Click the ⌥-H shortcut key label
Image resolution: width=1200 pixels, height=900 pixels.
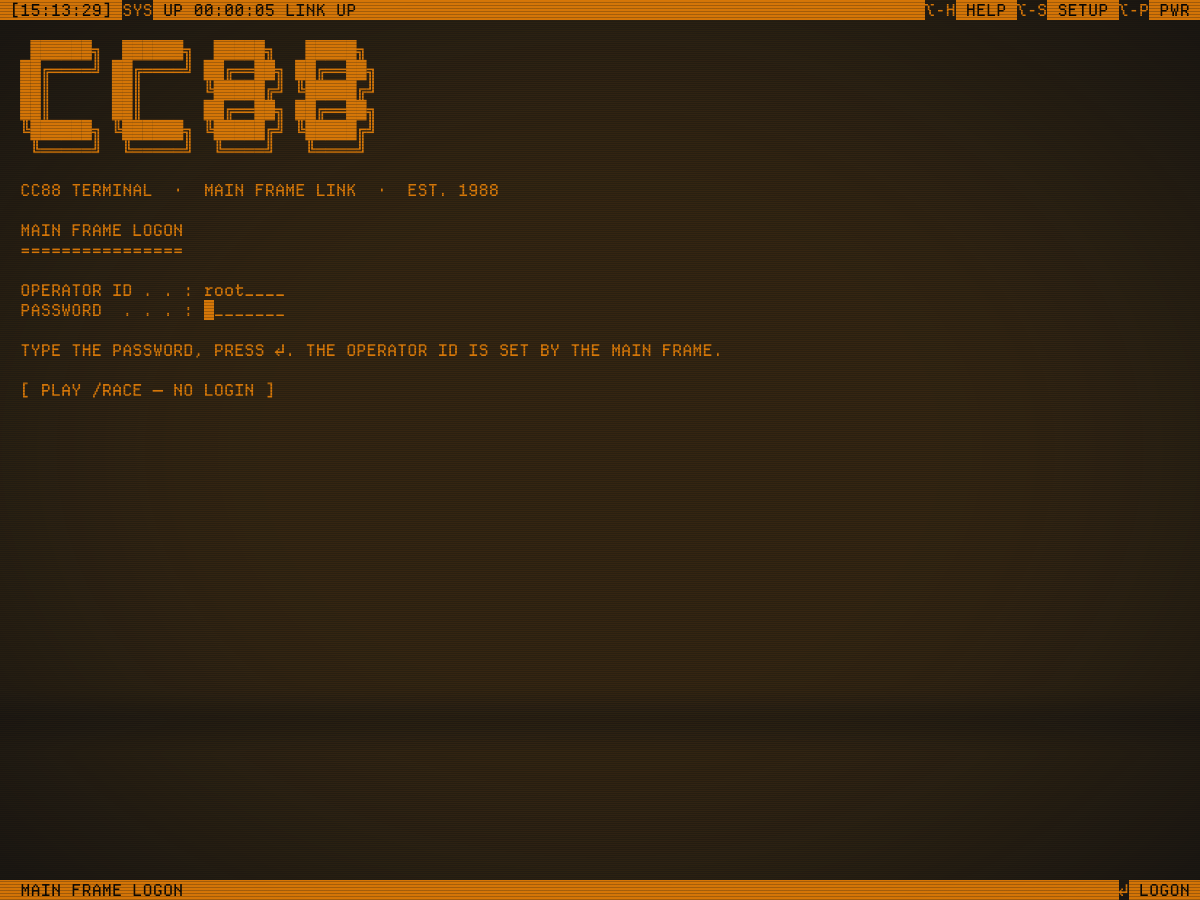940,10
